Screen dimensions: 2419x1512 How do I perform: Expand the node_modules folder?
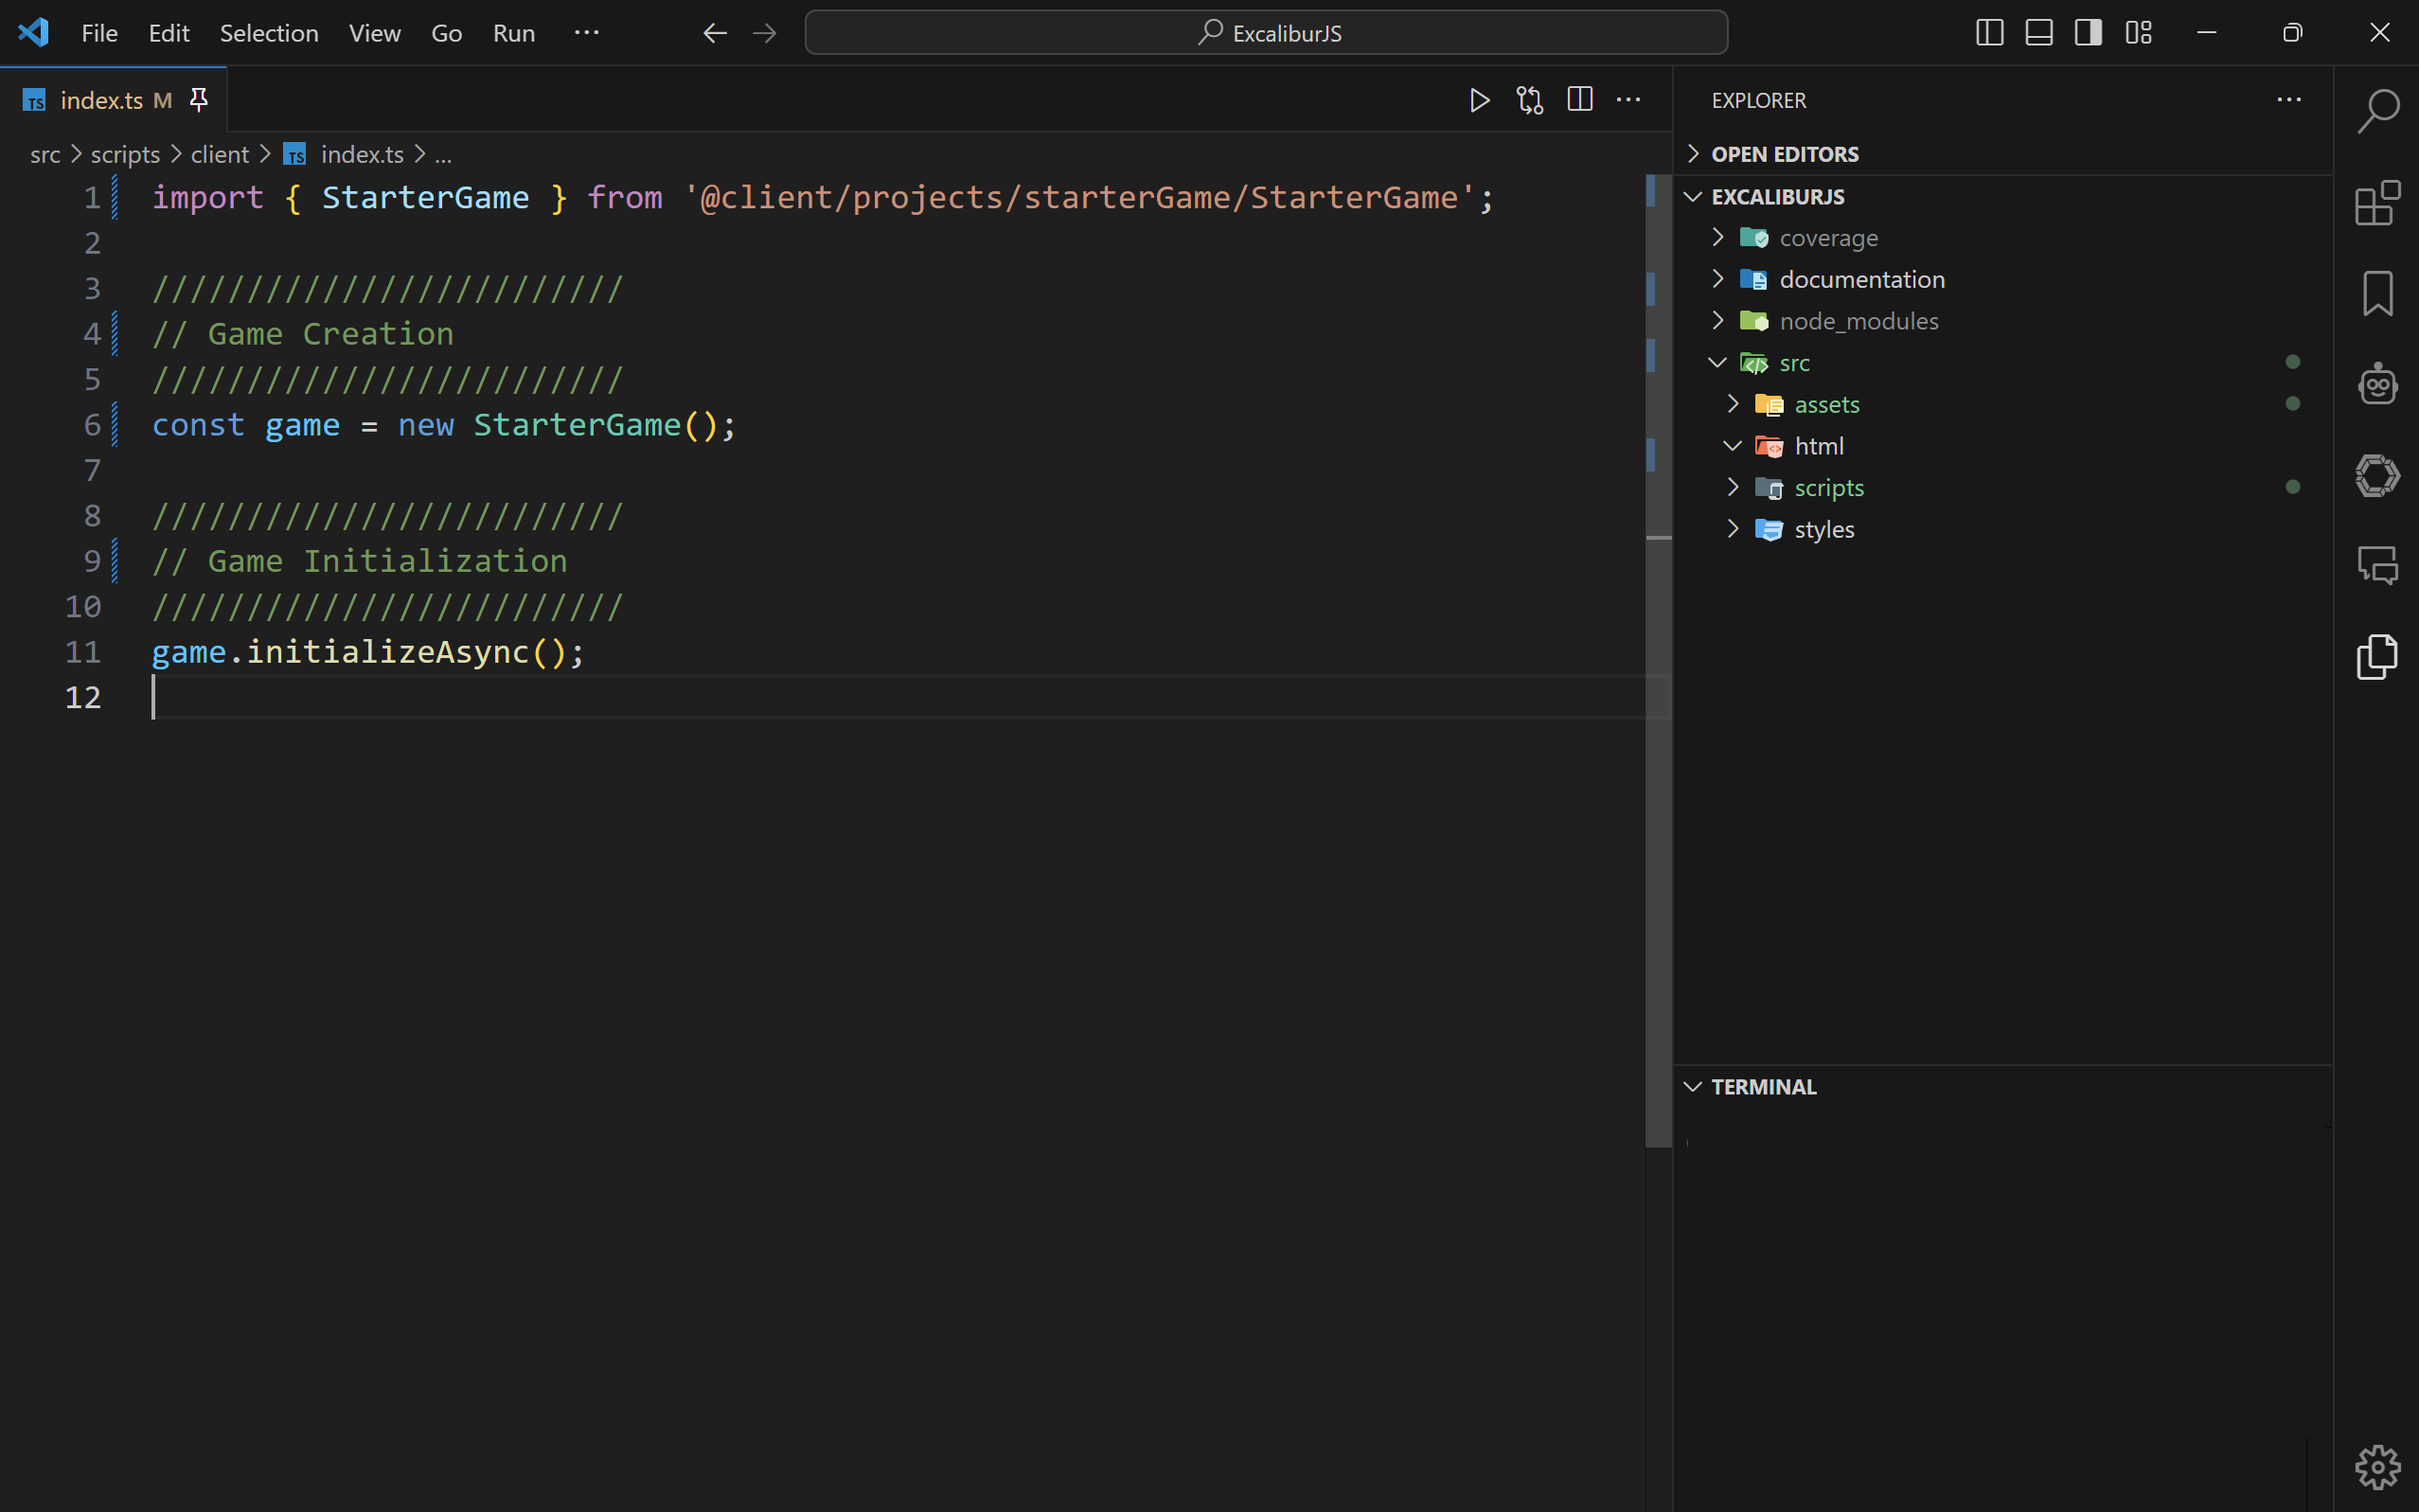(2003, 321)
